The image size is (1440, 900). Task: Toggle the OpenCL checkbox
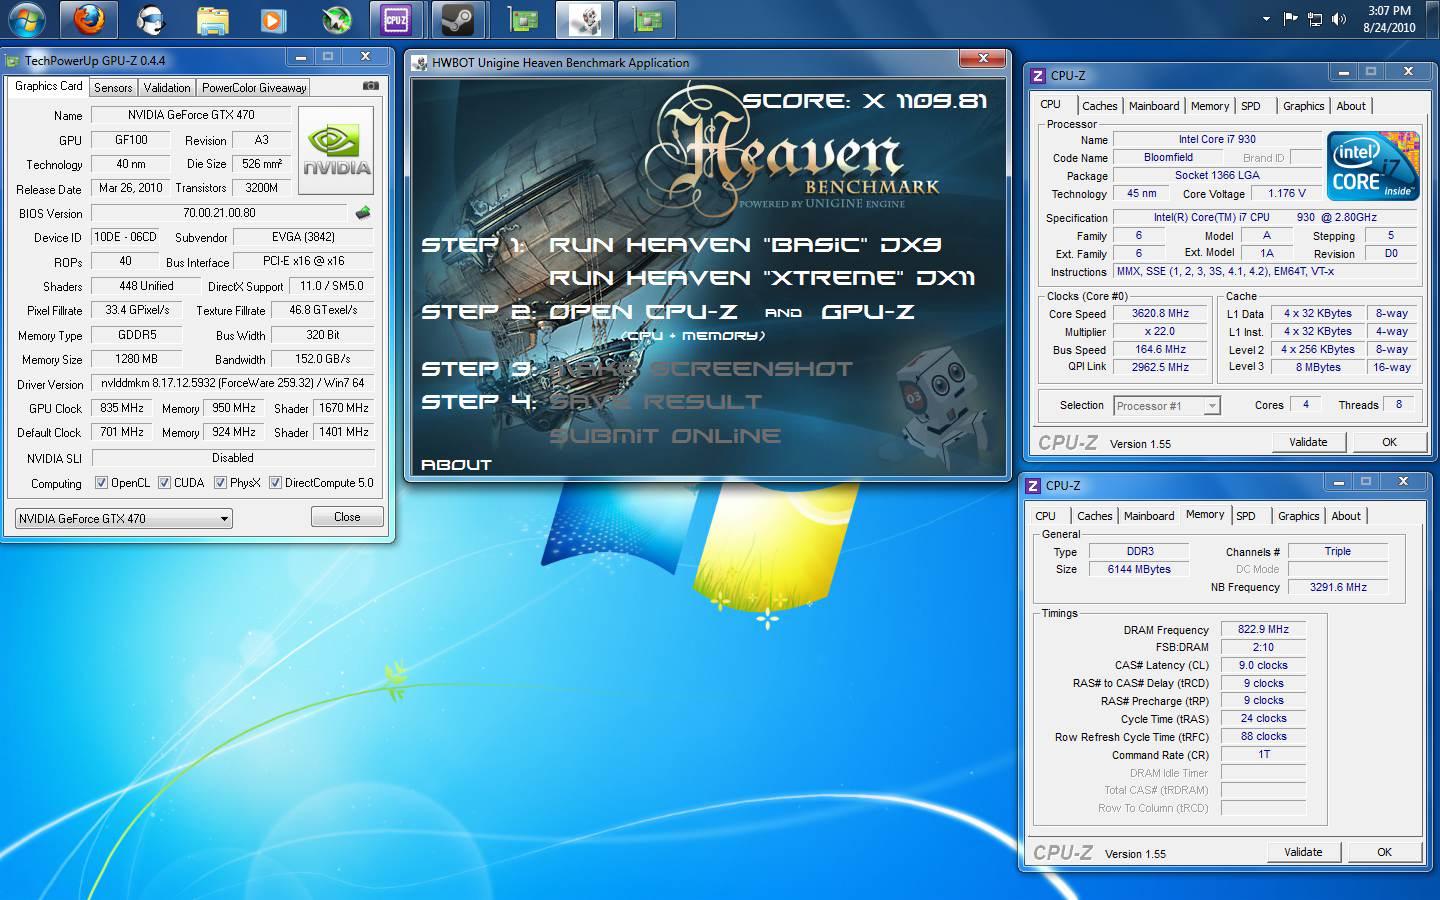[x=101, y=483]
